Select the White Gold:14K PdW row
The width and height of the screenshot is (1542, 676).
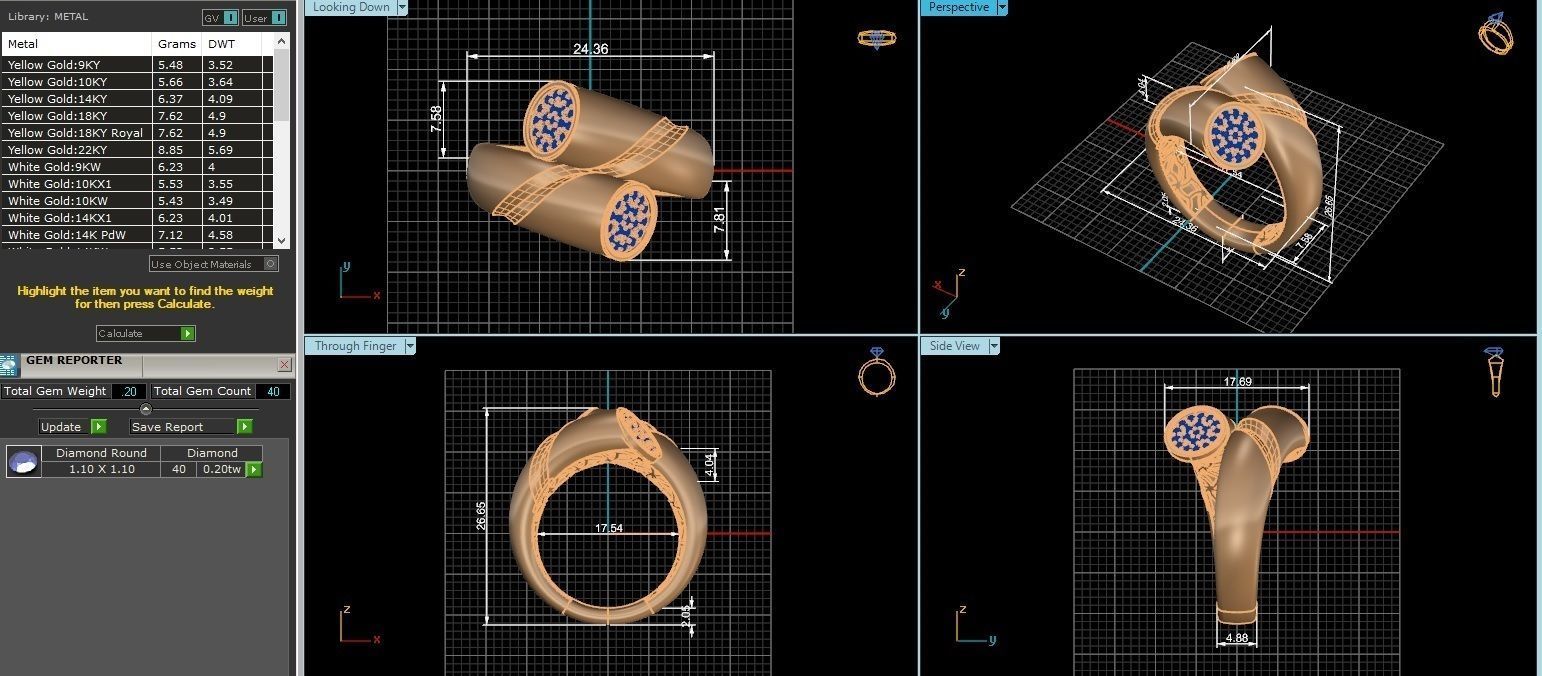137,235
